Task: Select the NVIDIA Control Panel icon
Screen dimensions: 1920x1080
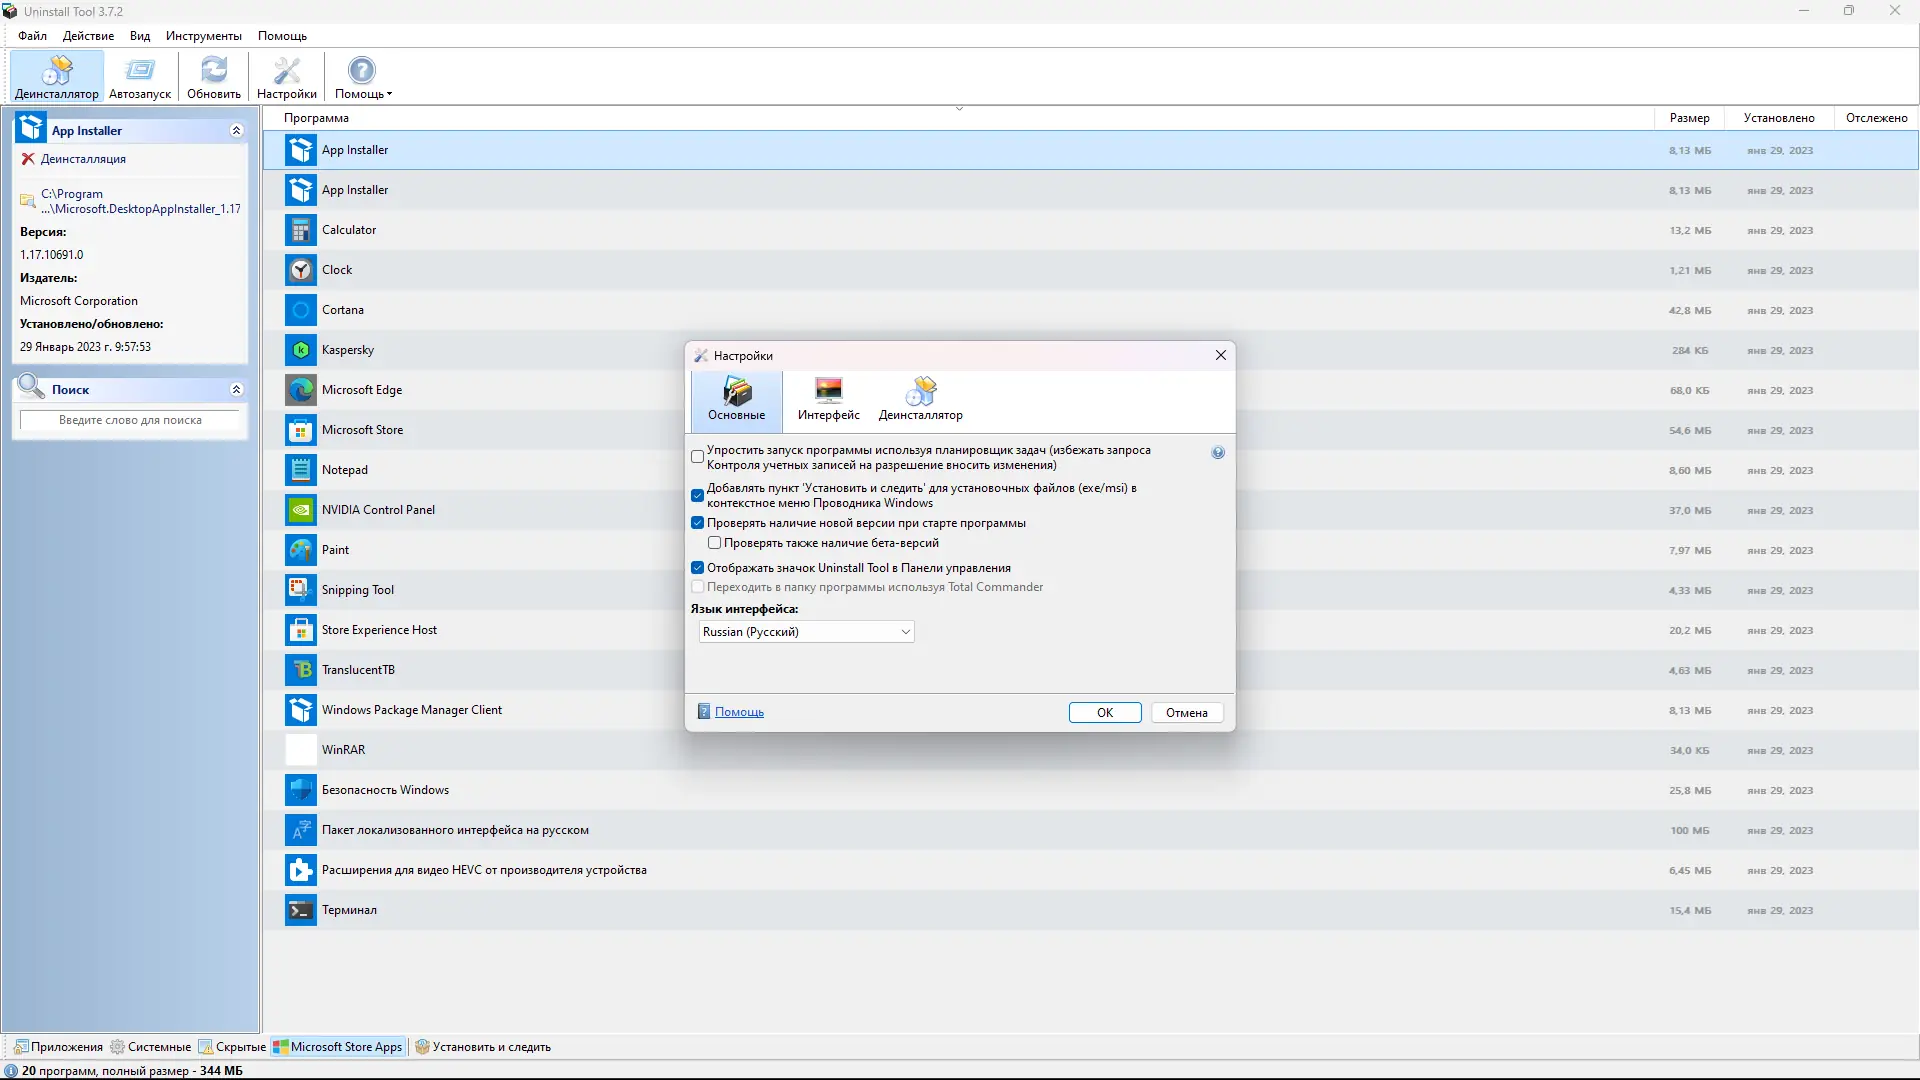Action: [x=300, y=510]
